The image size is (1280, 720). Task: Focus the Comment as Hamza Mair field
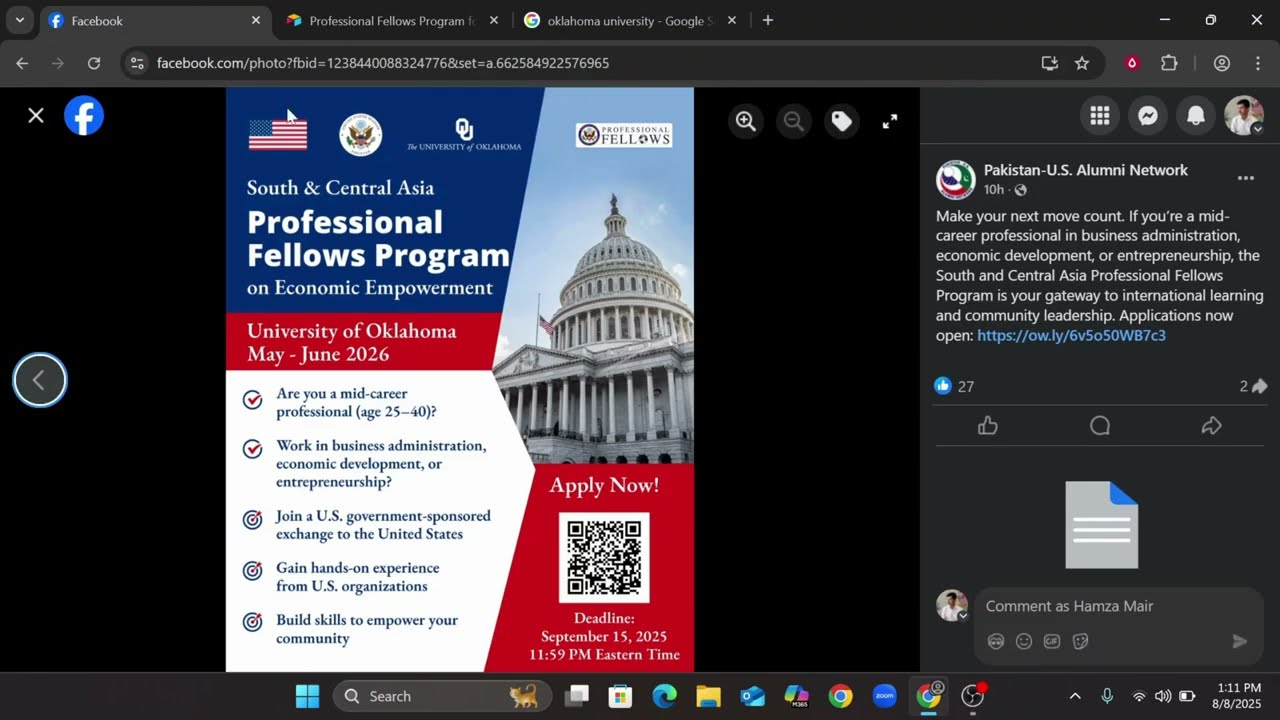[x=1118, y=606]
